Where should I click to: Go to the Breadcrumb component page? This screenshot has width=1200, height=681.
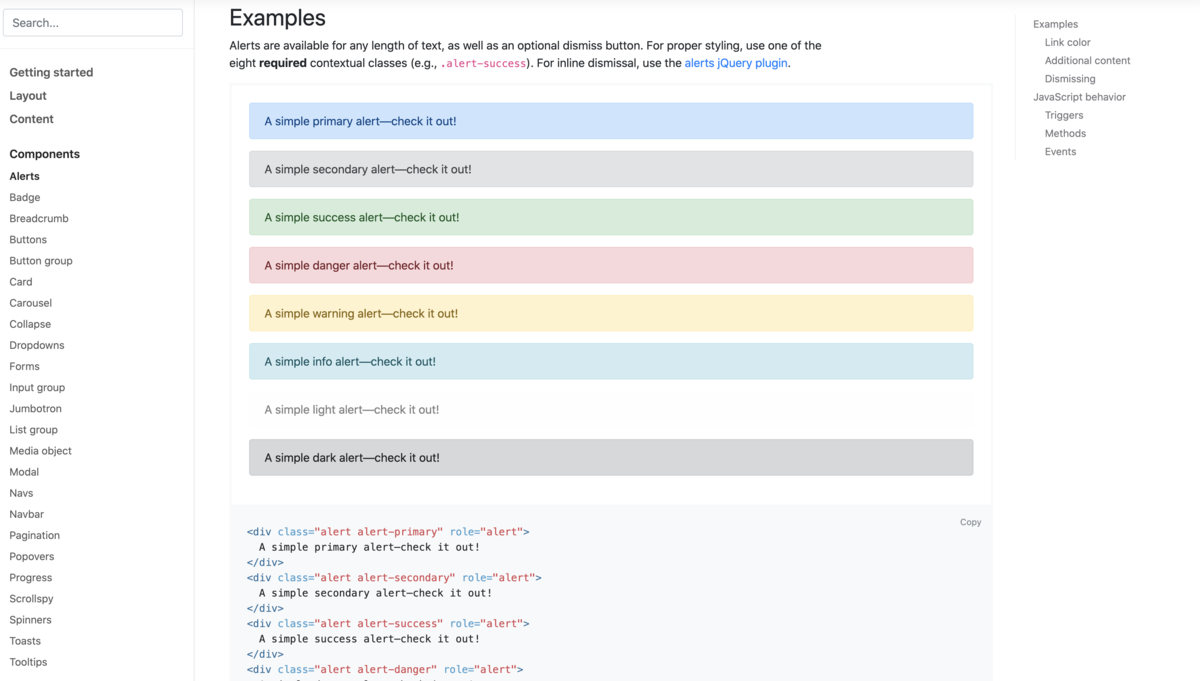point(39,218)
